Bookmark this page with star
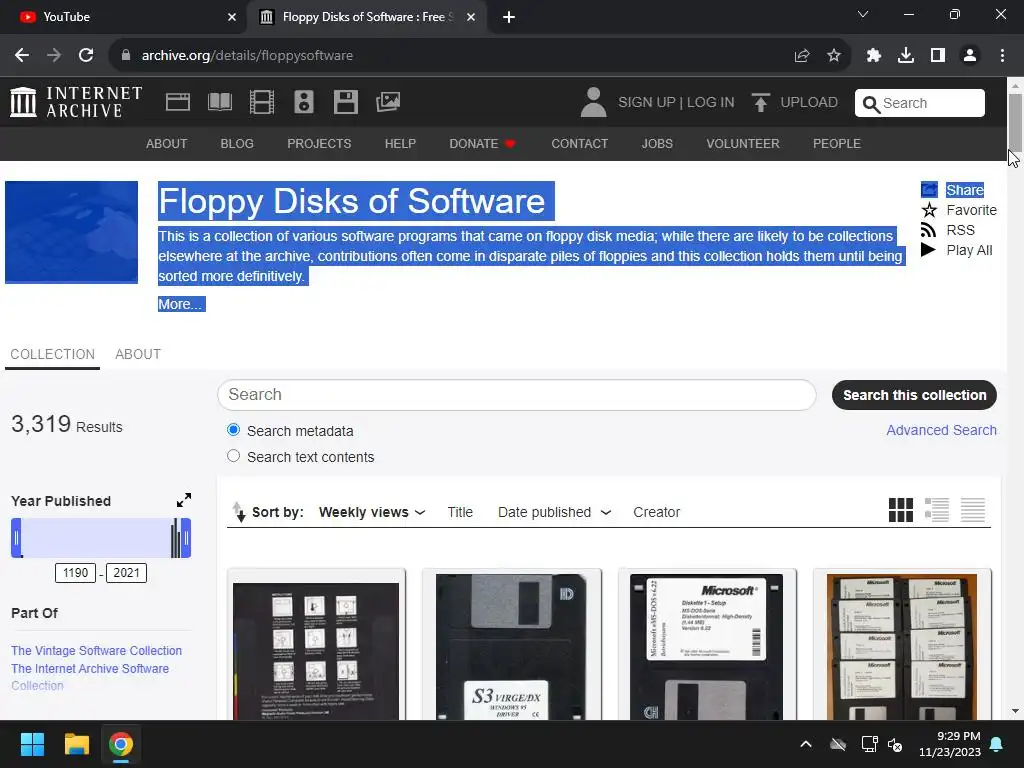The image size is (1024, 768). coord(834,56)
